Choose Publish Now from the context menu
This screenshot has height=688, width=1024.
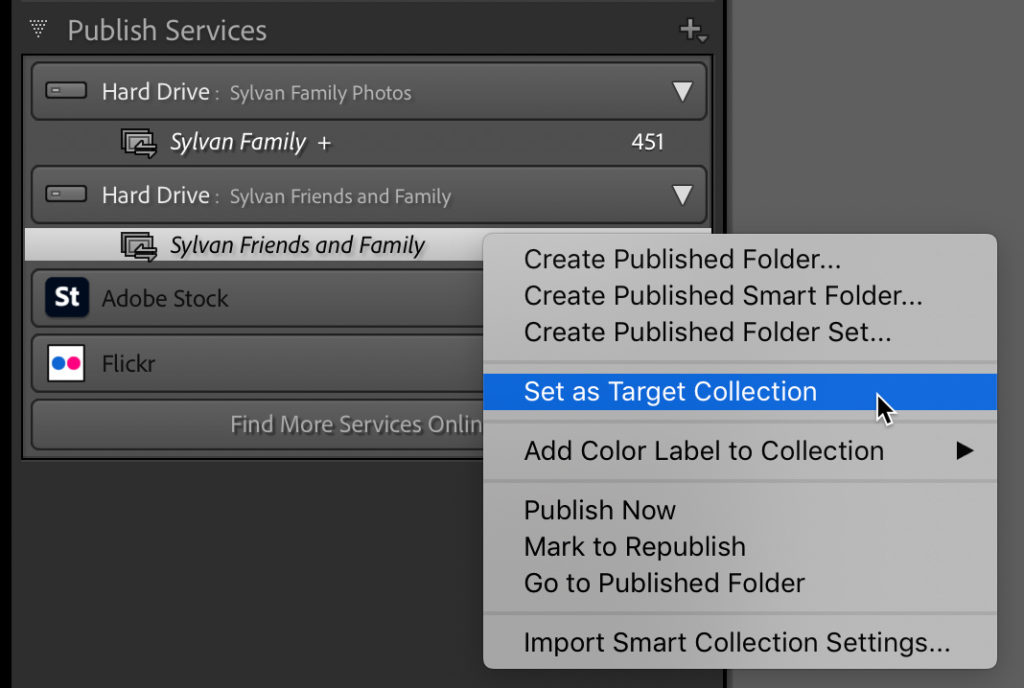pos(600,510)
